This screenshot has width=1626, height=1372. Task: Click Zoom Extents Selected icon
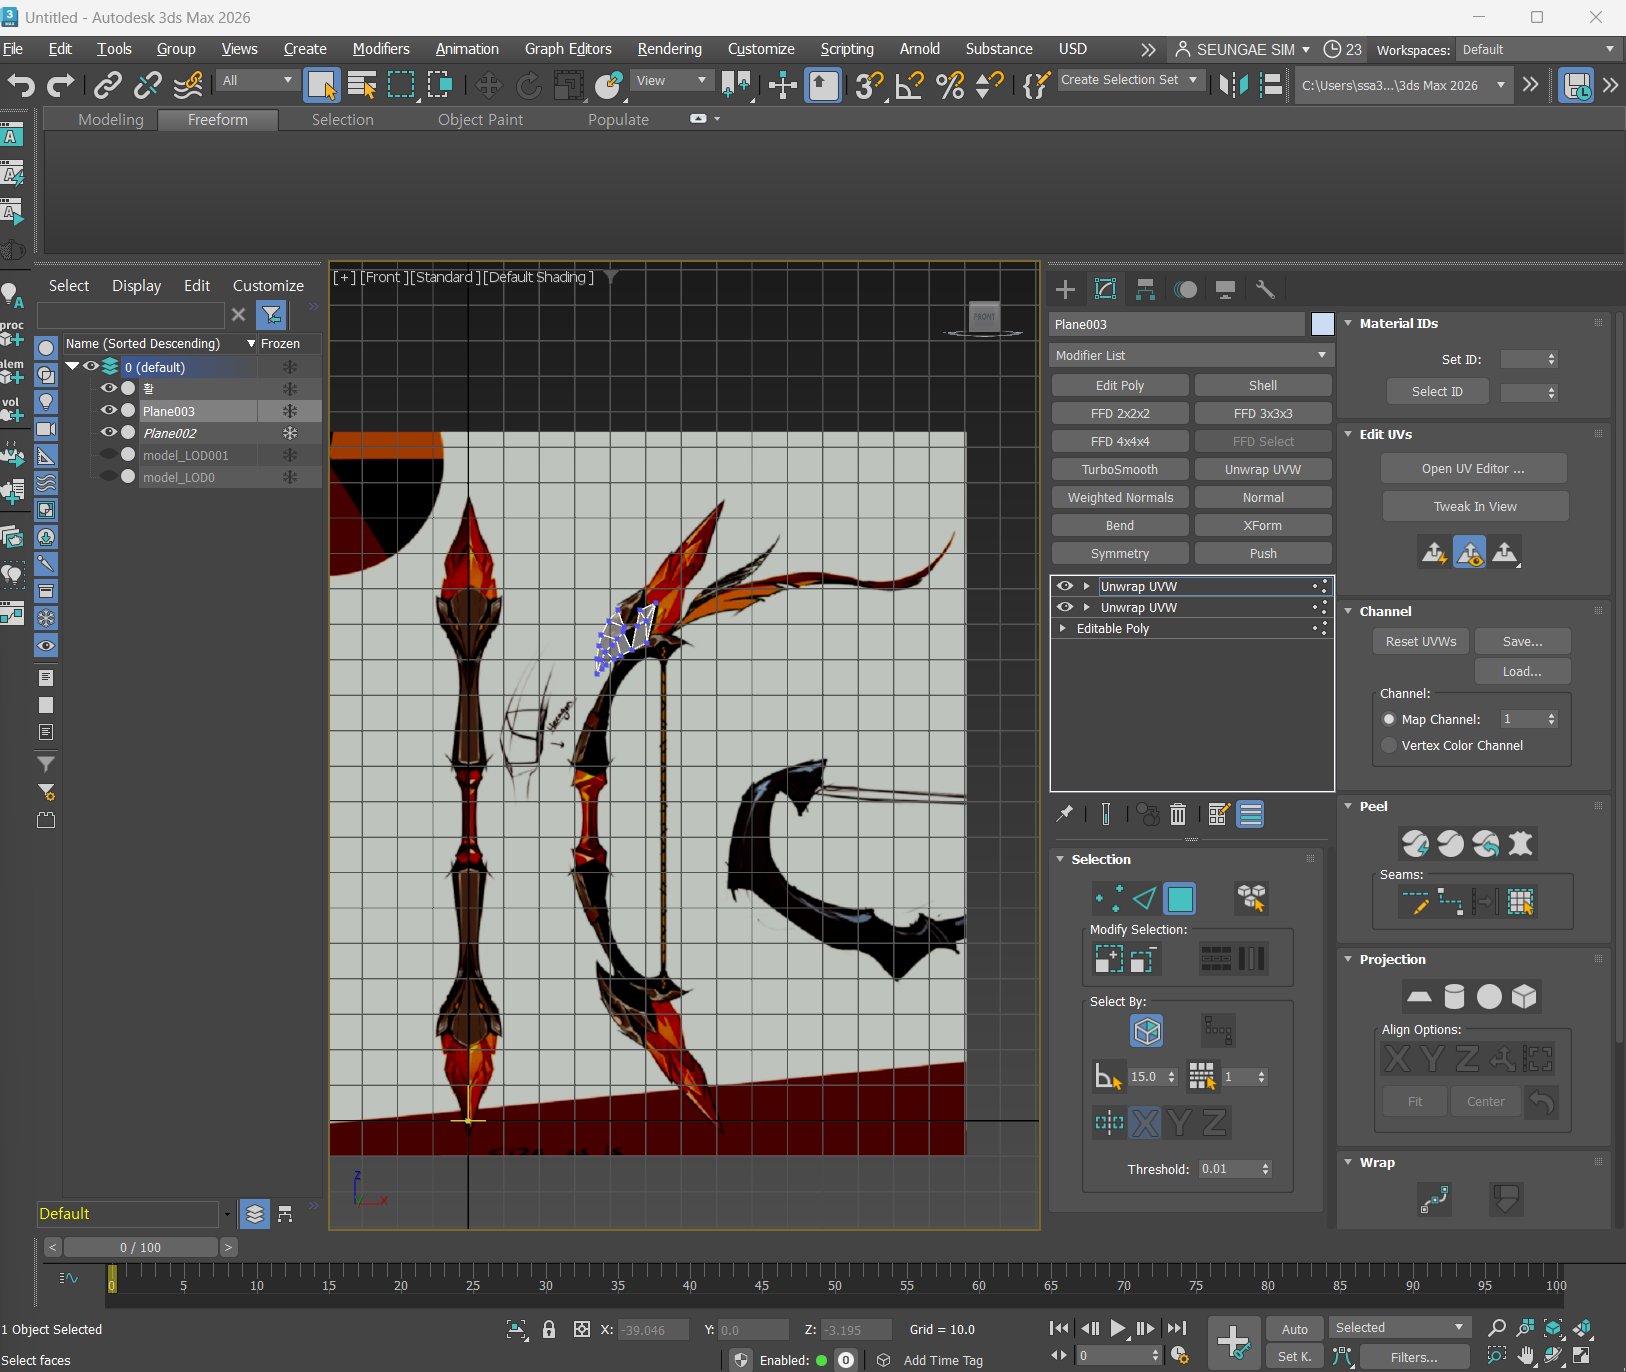(x=1553, y=1328)
